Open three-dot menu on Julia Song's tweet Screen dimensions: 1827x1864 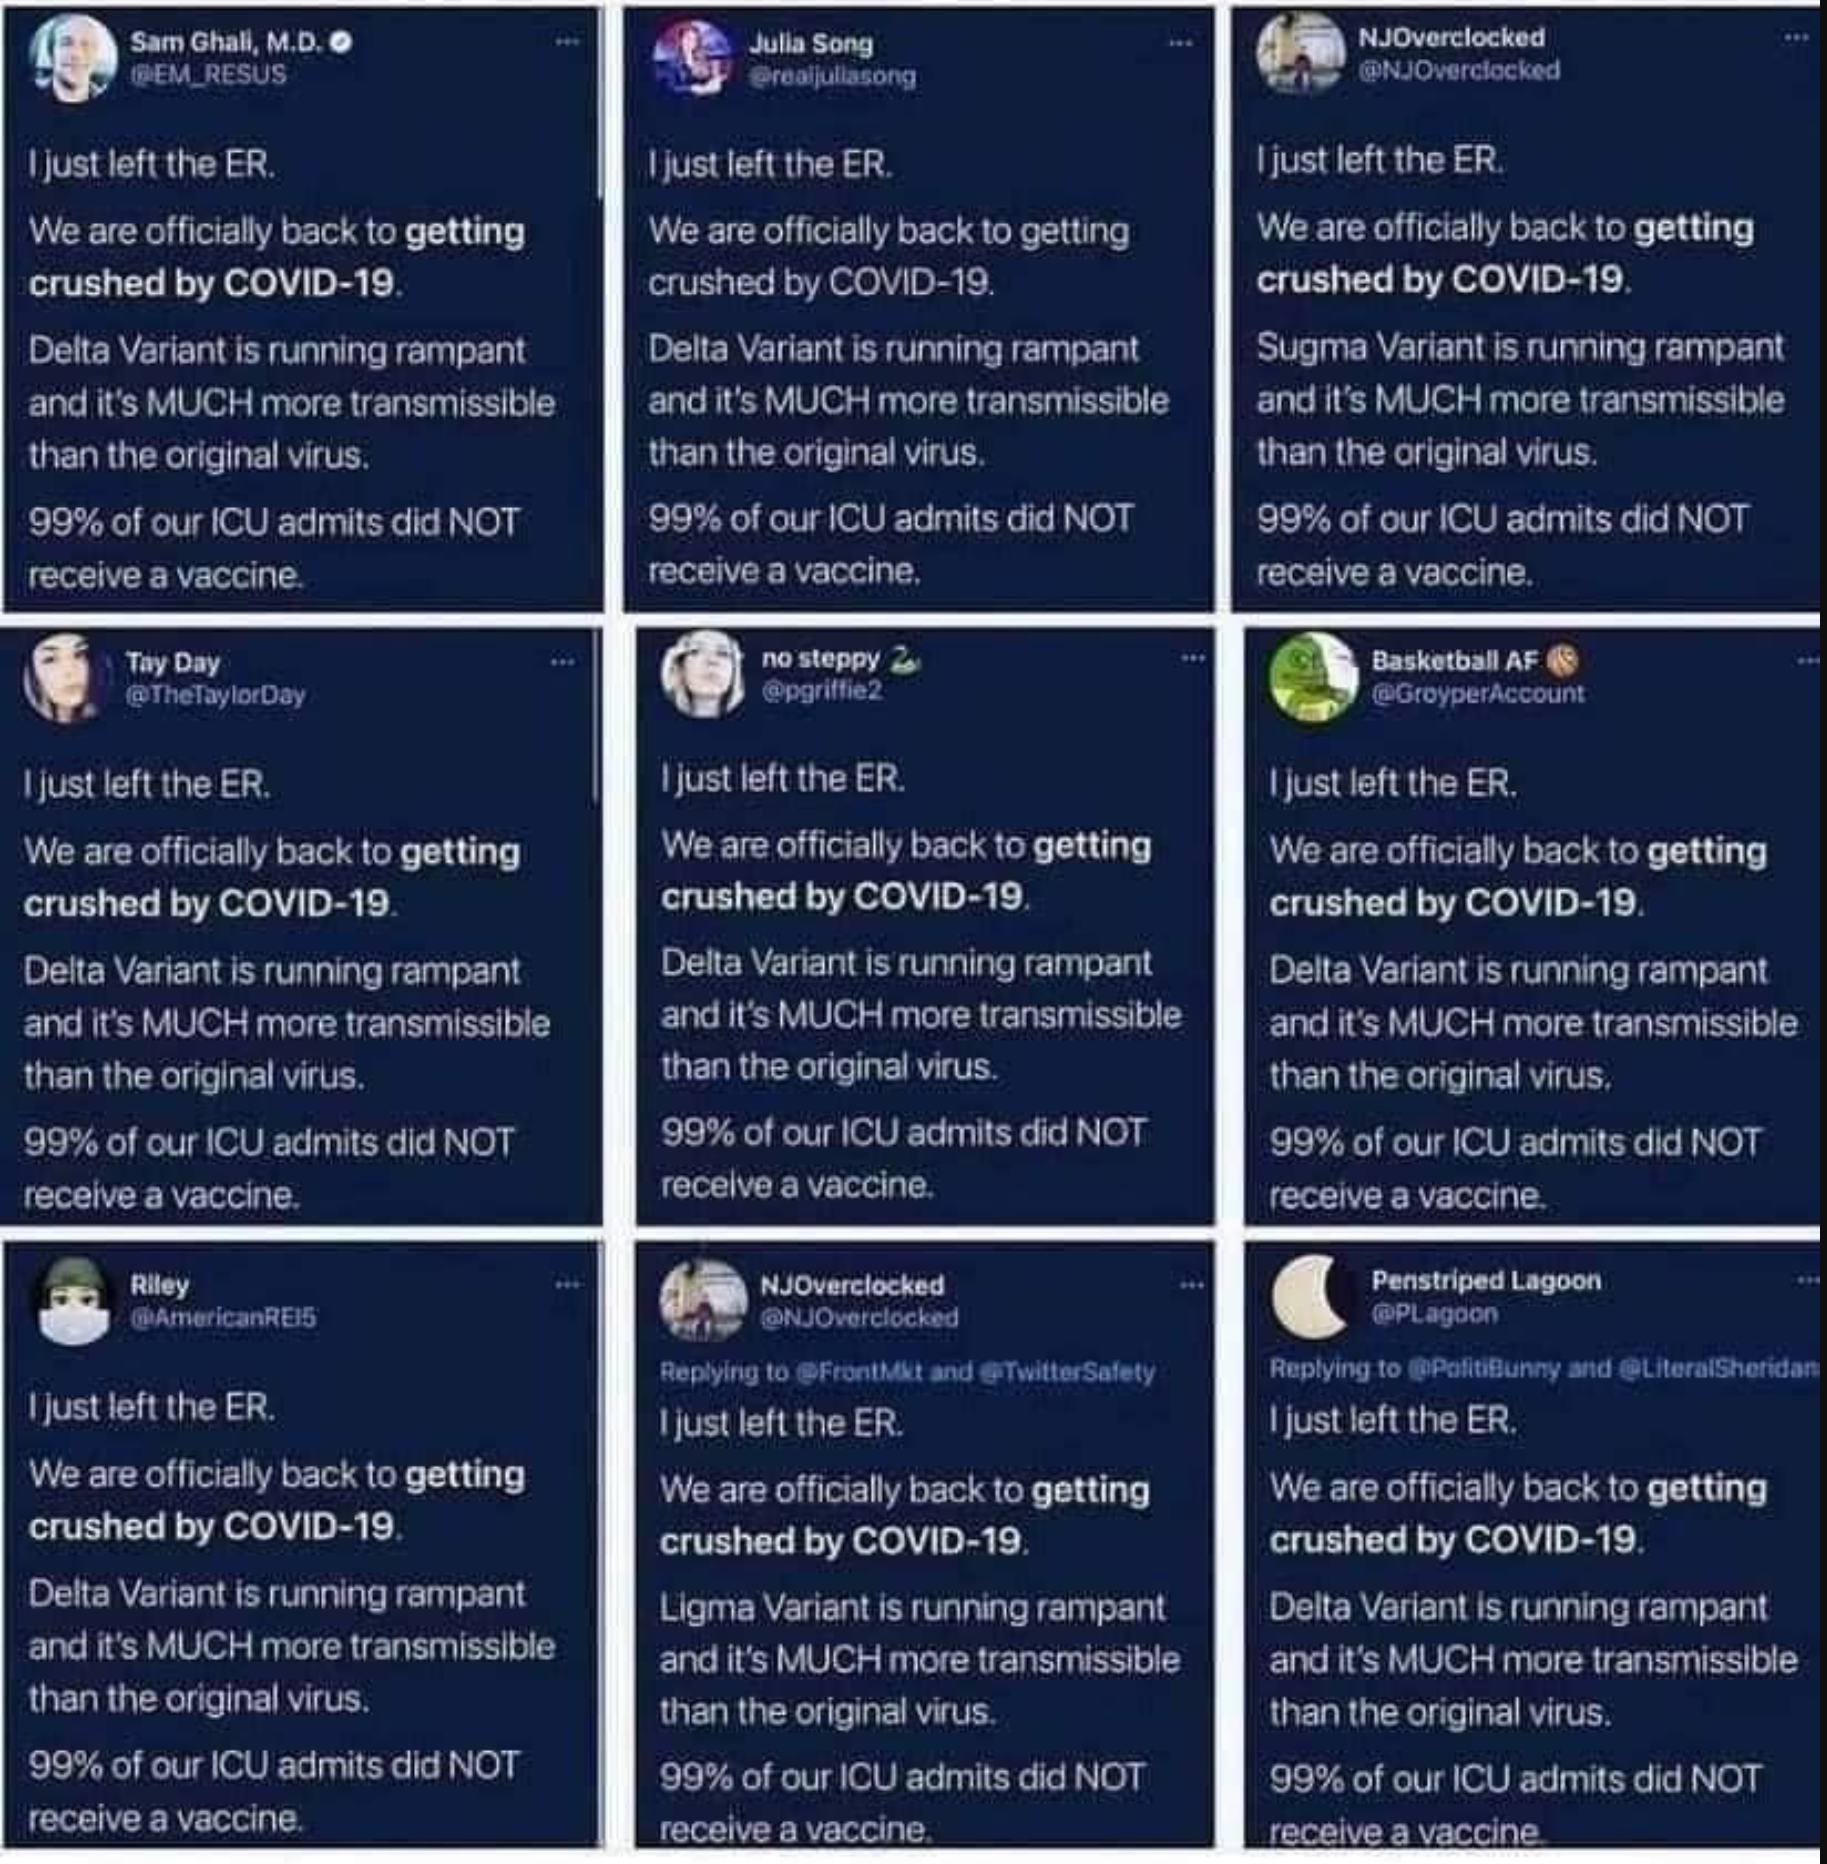[1181, 43]
